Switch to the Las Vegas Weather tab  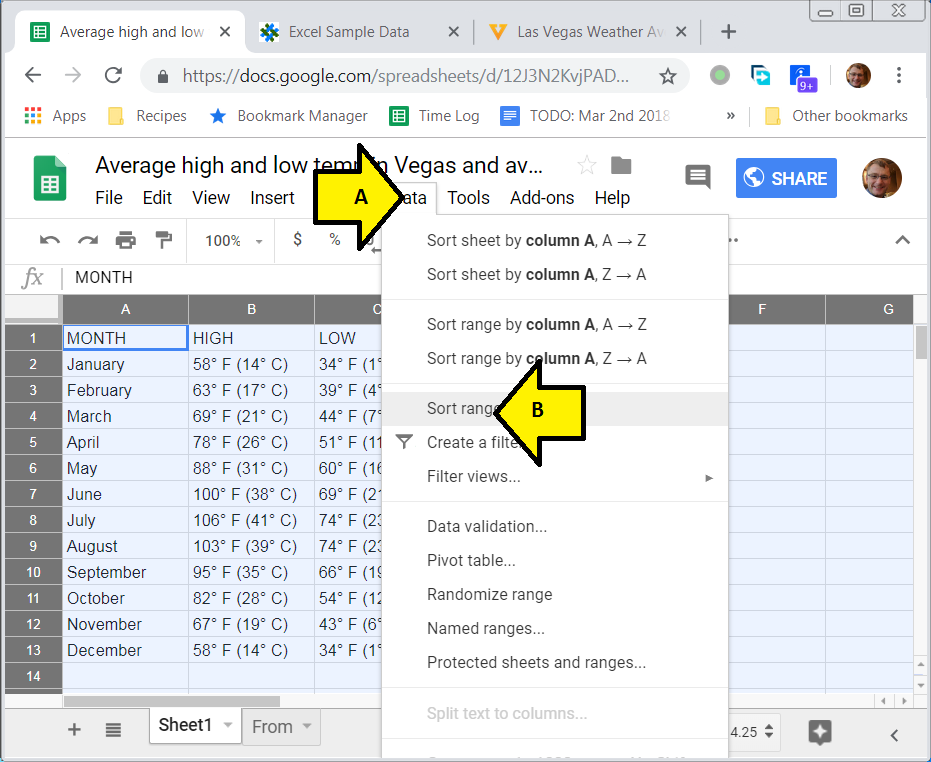tap(590, 32)
